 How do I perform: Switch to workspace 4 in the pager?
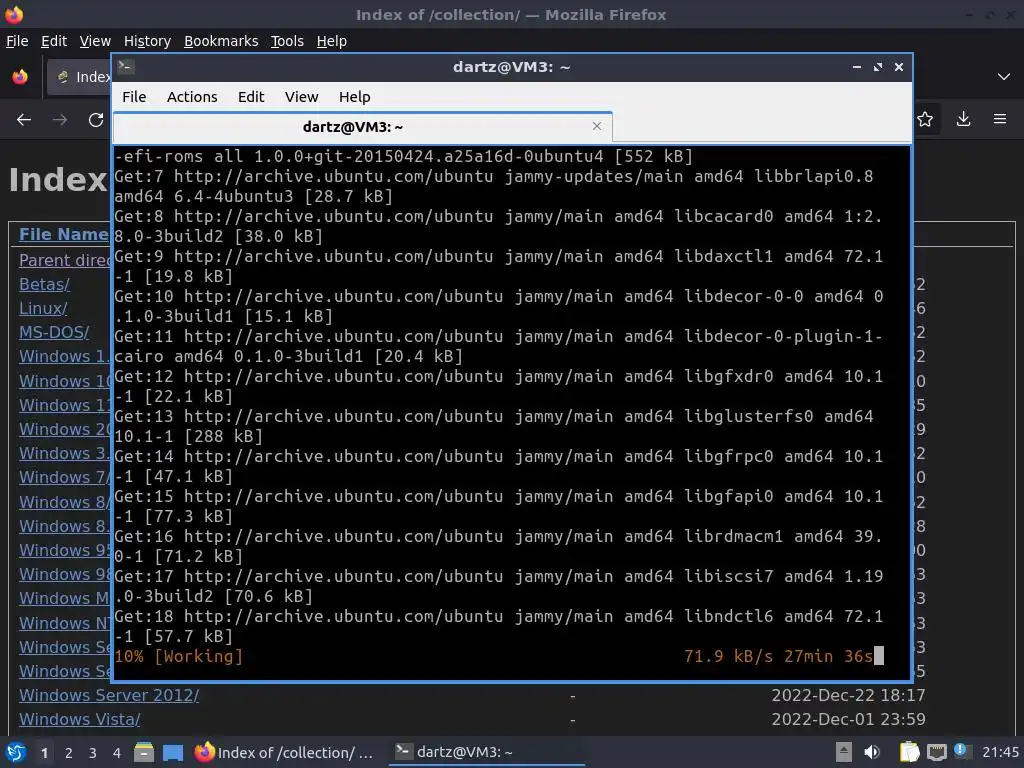pos(117,753)
